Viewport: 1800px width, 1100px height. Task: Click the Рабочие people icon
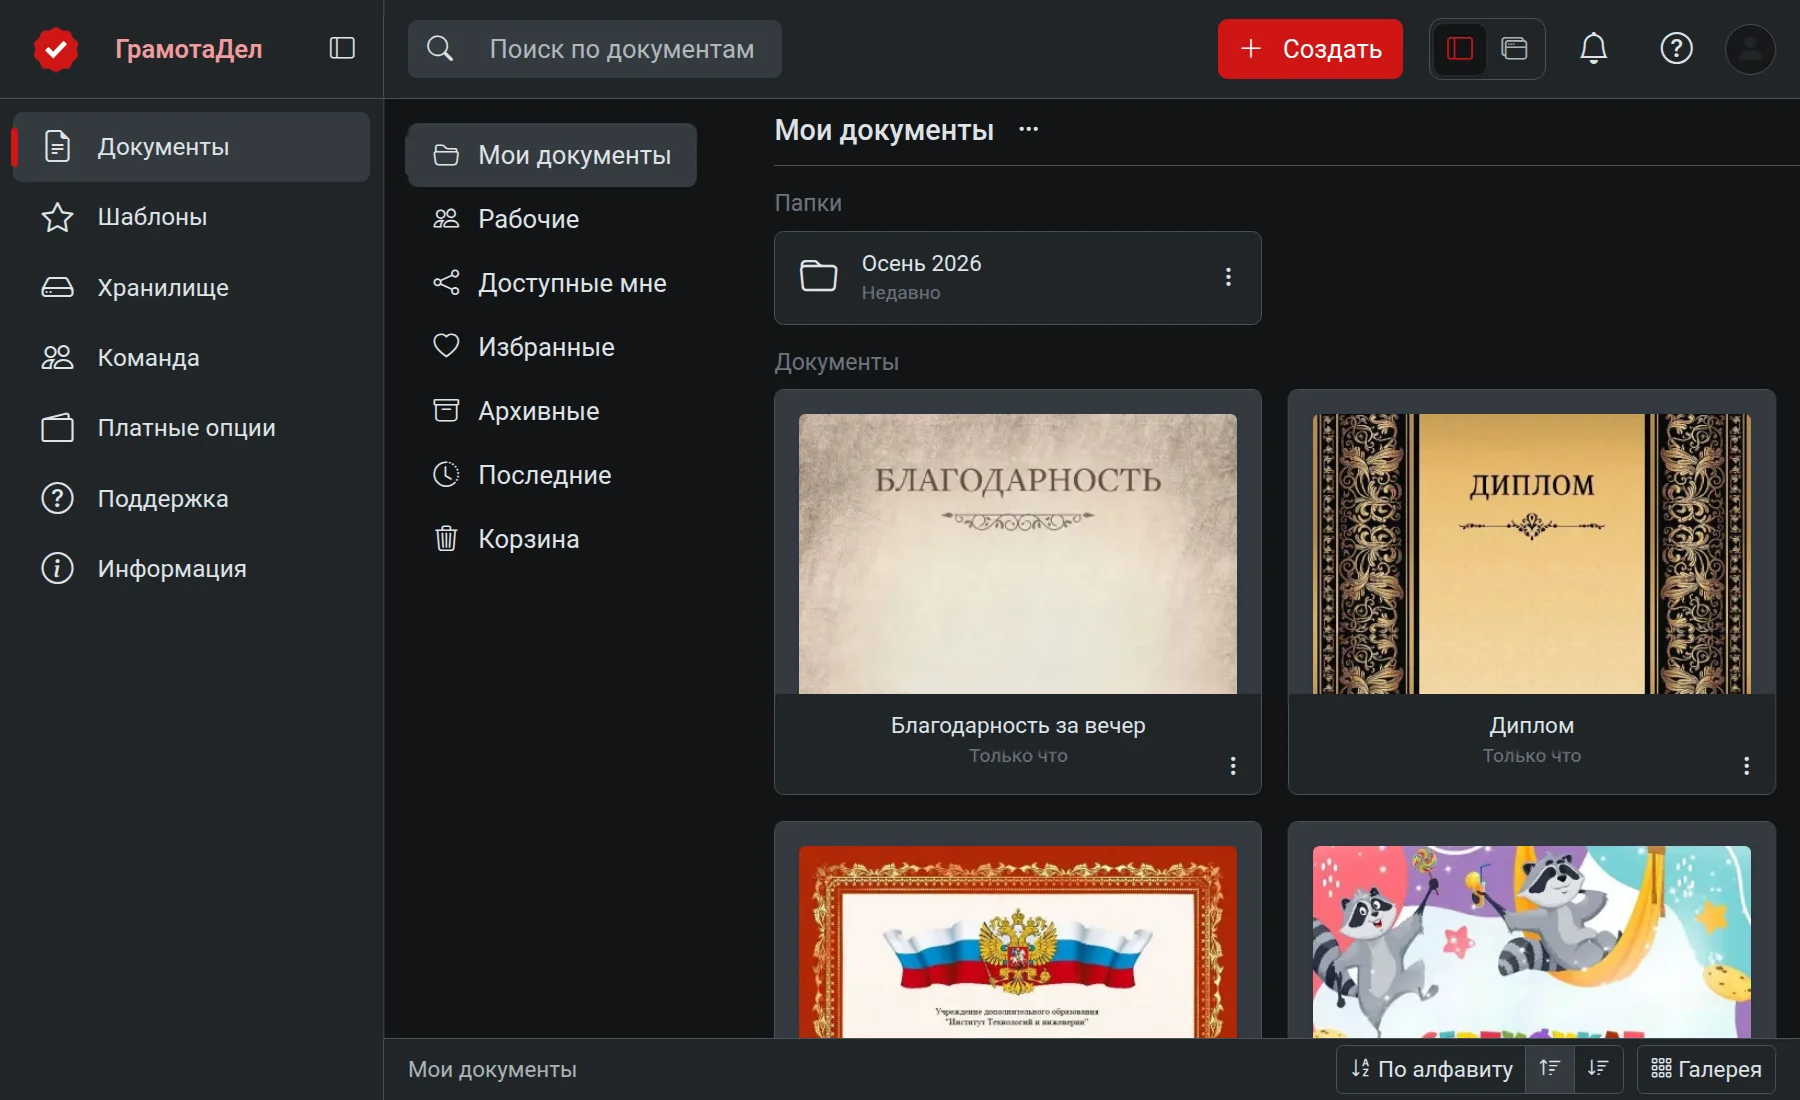(446, 218)
